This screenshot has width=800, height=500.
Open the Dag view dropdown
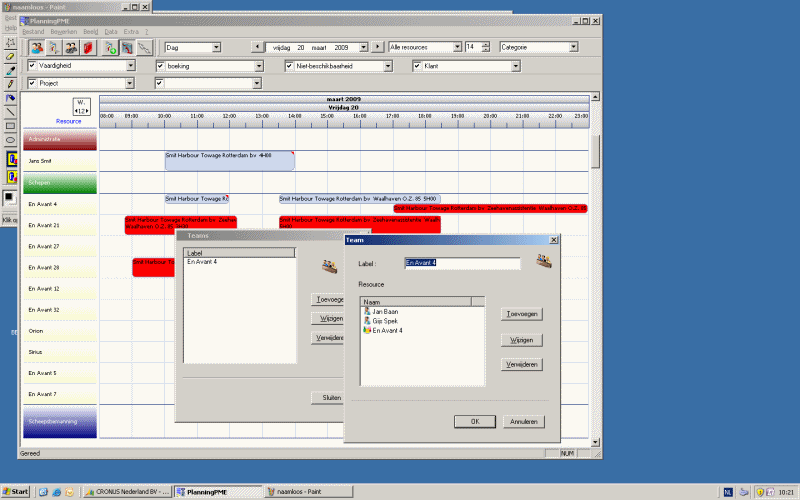click(215, 47)
